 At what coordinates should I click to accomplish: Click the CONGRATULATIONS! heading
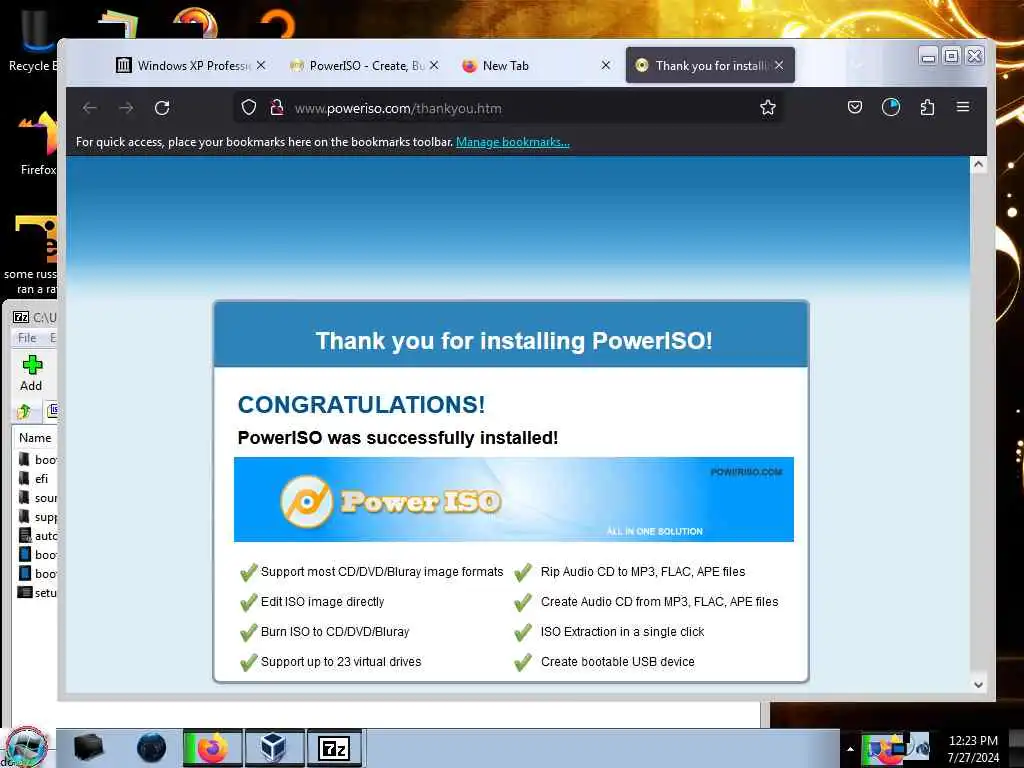pos(361,405)
